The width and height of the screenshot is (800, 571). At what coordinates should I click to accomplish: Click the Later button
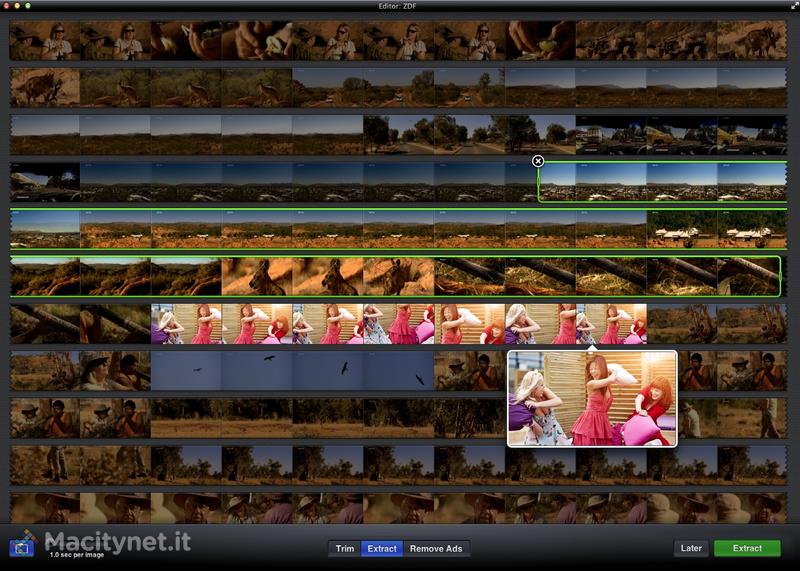pos(691,548)
